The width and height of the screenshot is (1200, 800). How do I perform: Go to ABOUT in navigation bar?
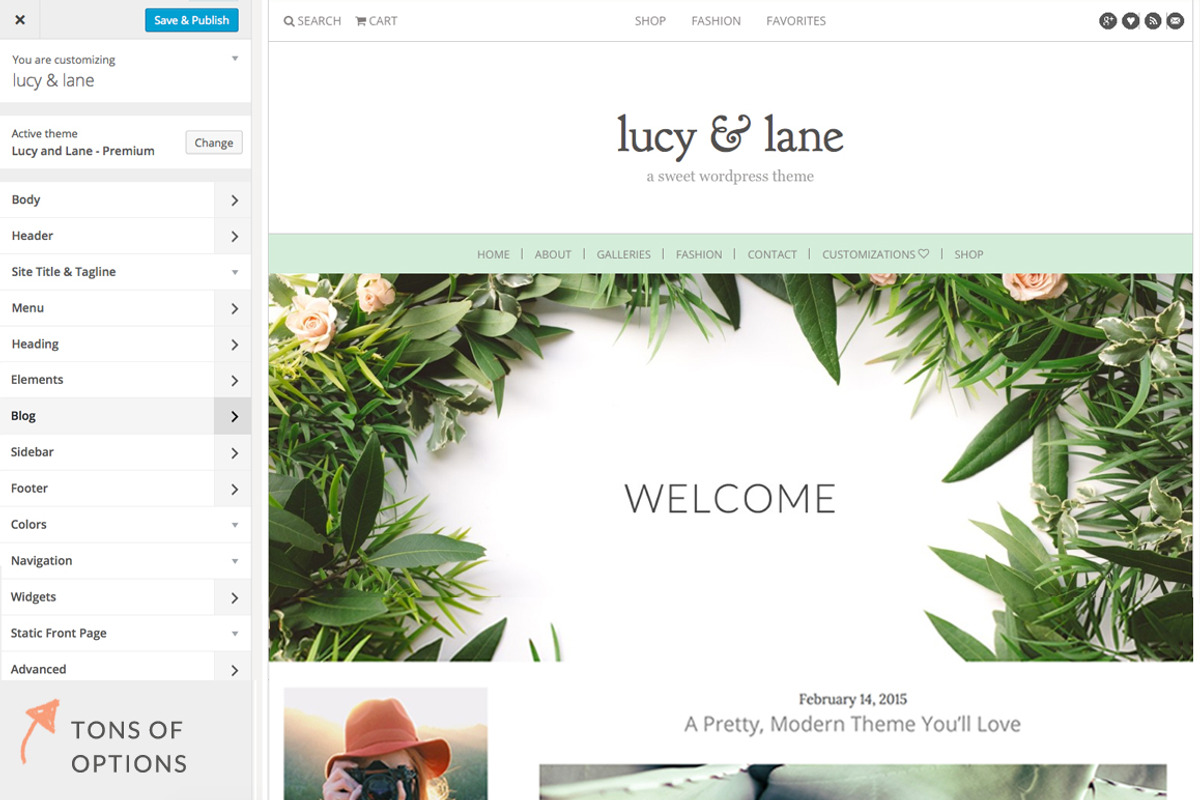[x=553, y=255]
